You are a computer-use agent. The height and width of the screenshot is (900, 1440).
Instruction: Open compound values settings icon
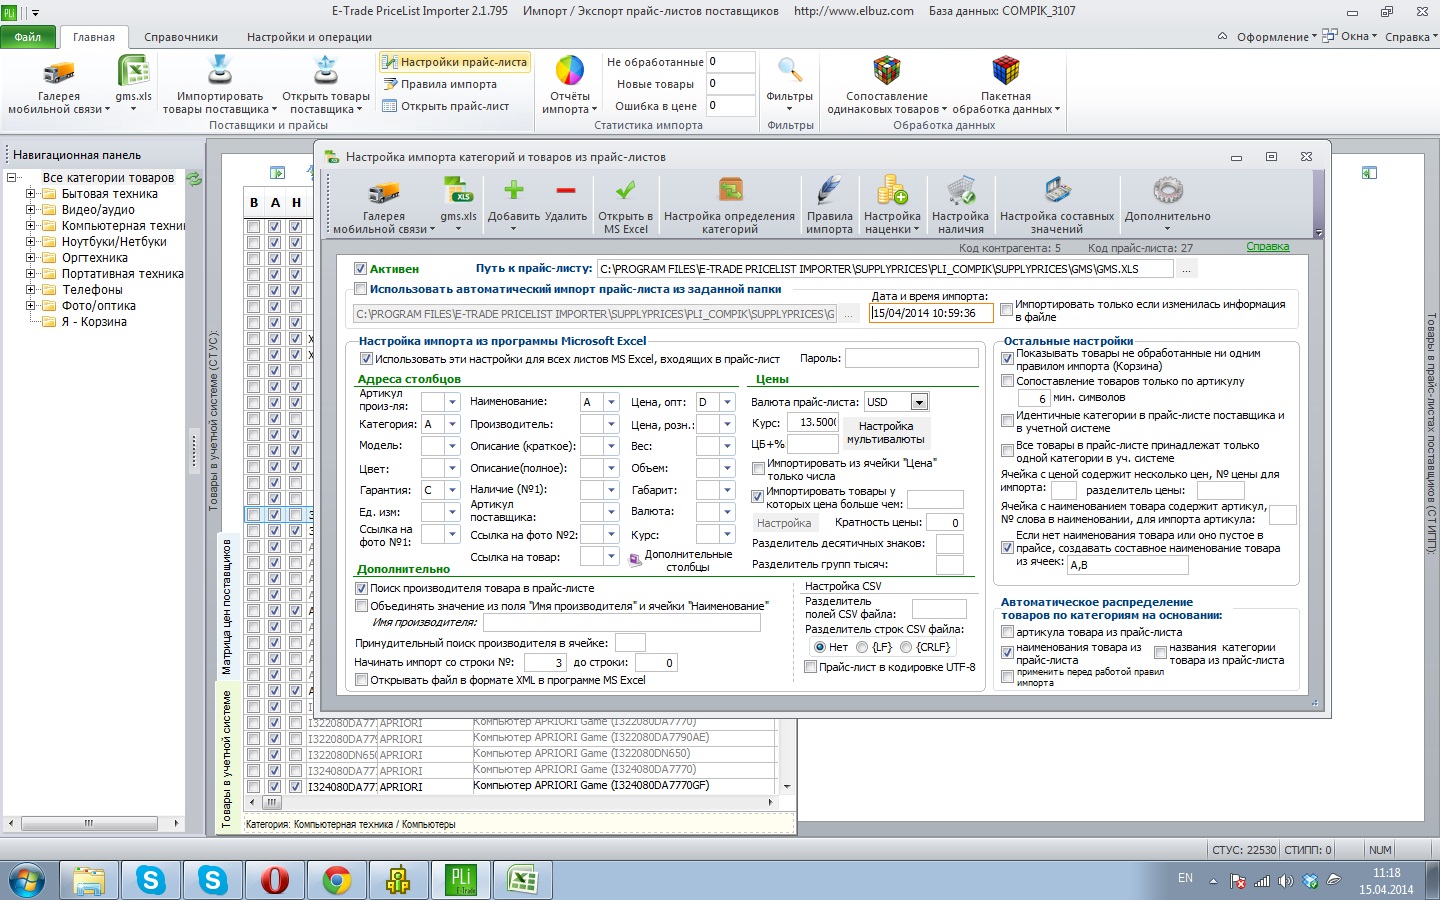(1057, 191)
